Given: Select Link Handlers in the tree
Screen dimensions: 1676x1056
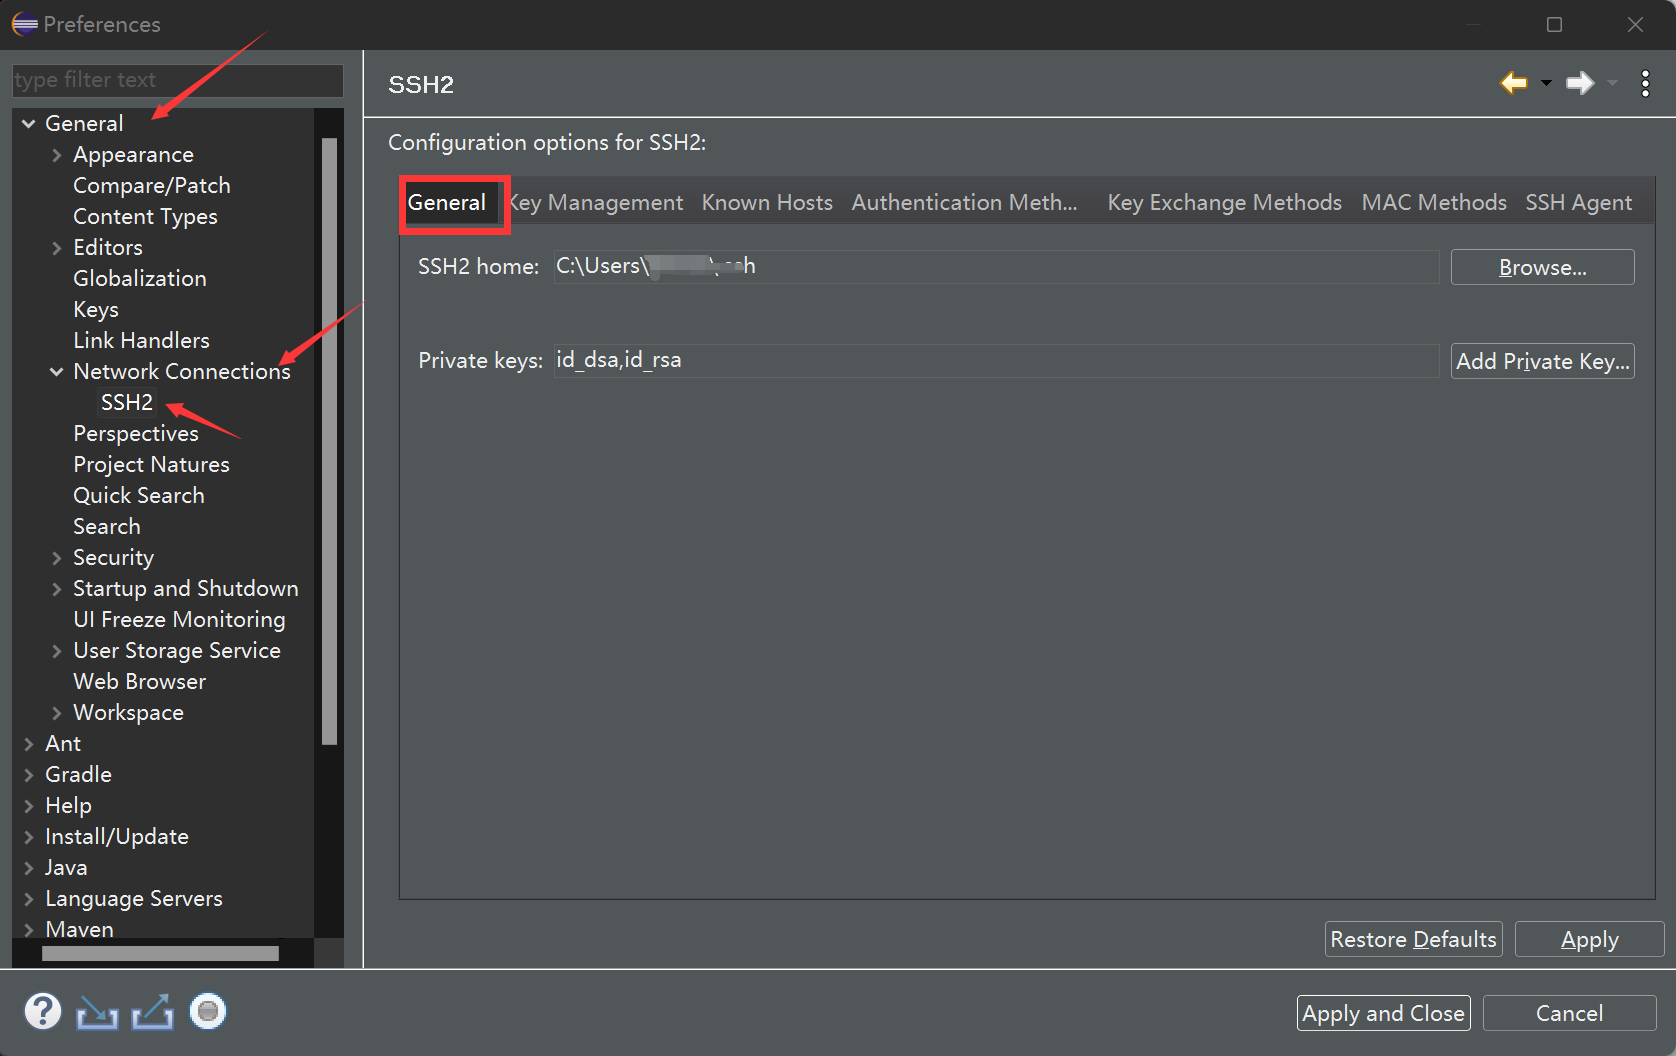Looking at the screenshot, I should [x=142, y=341].
